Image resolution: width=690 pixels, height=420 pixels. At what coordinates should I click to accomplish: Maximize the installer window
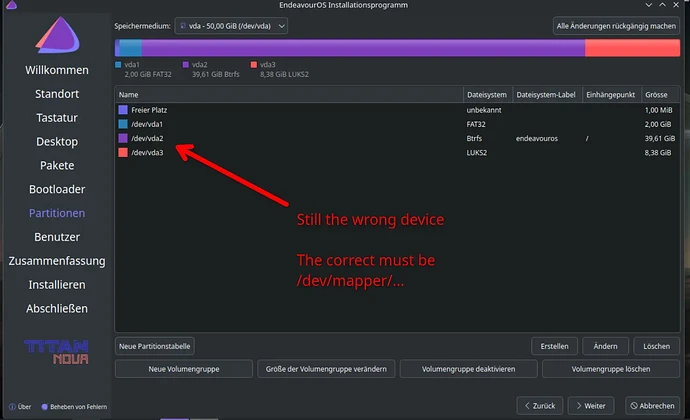pyautogui.click(x=662, y=5)
